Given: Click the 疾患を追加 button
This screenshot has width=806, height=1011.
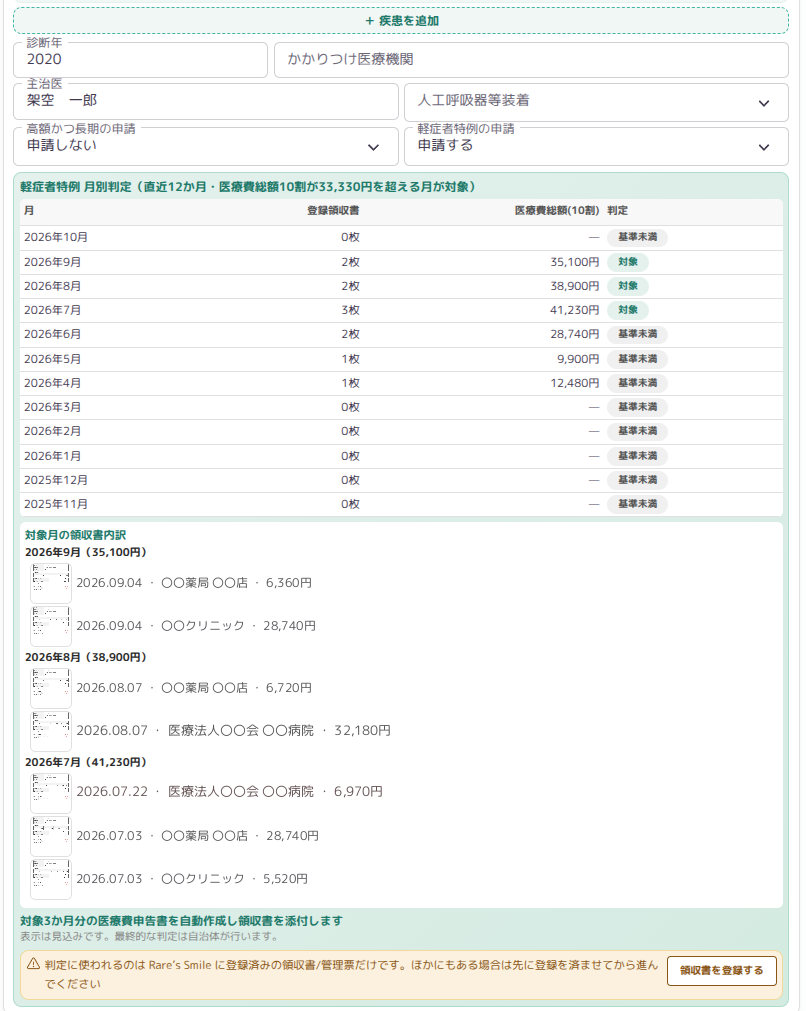Looking at the screenshot, I should pos(400,21).
